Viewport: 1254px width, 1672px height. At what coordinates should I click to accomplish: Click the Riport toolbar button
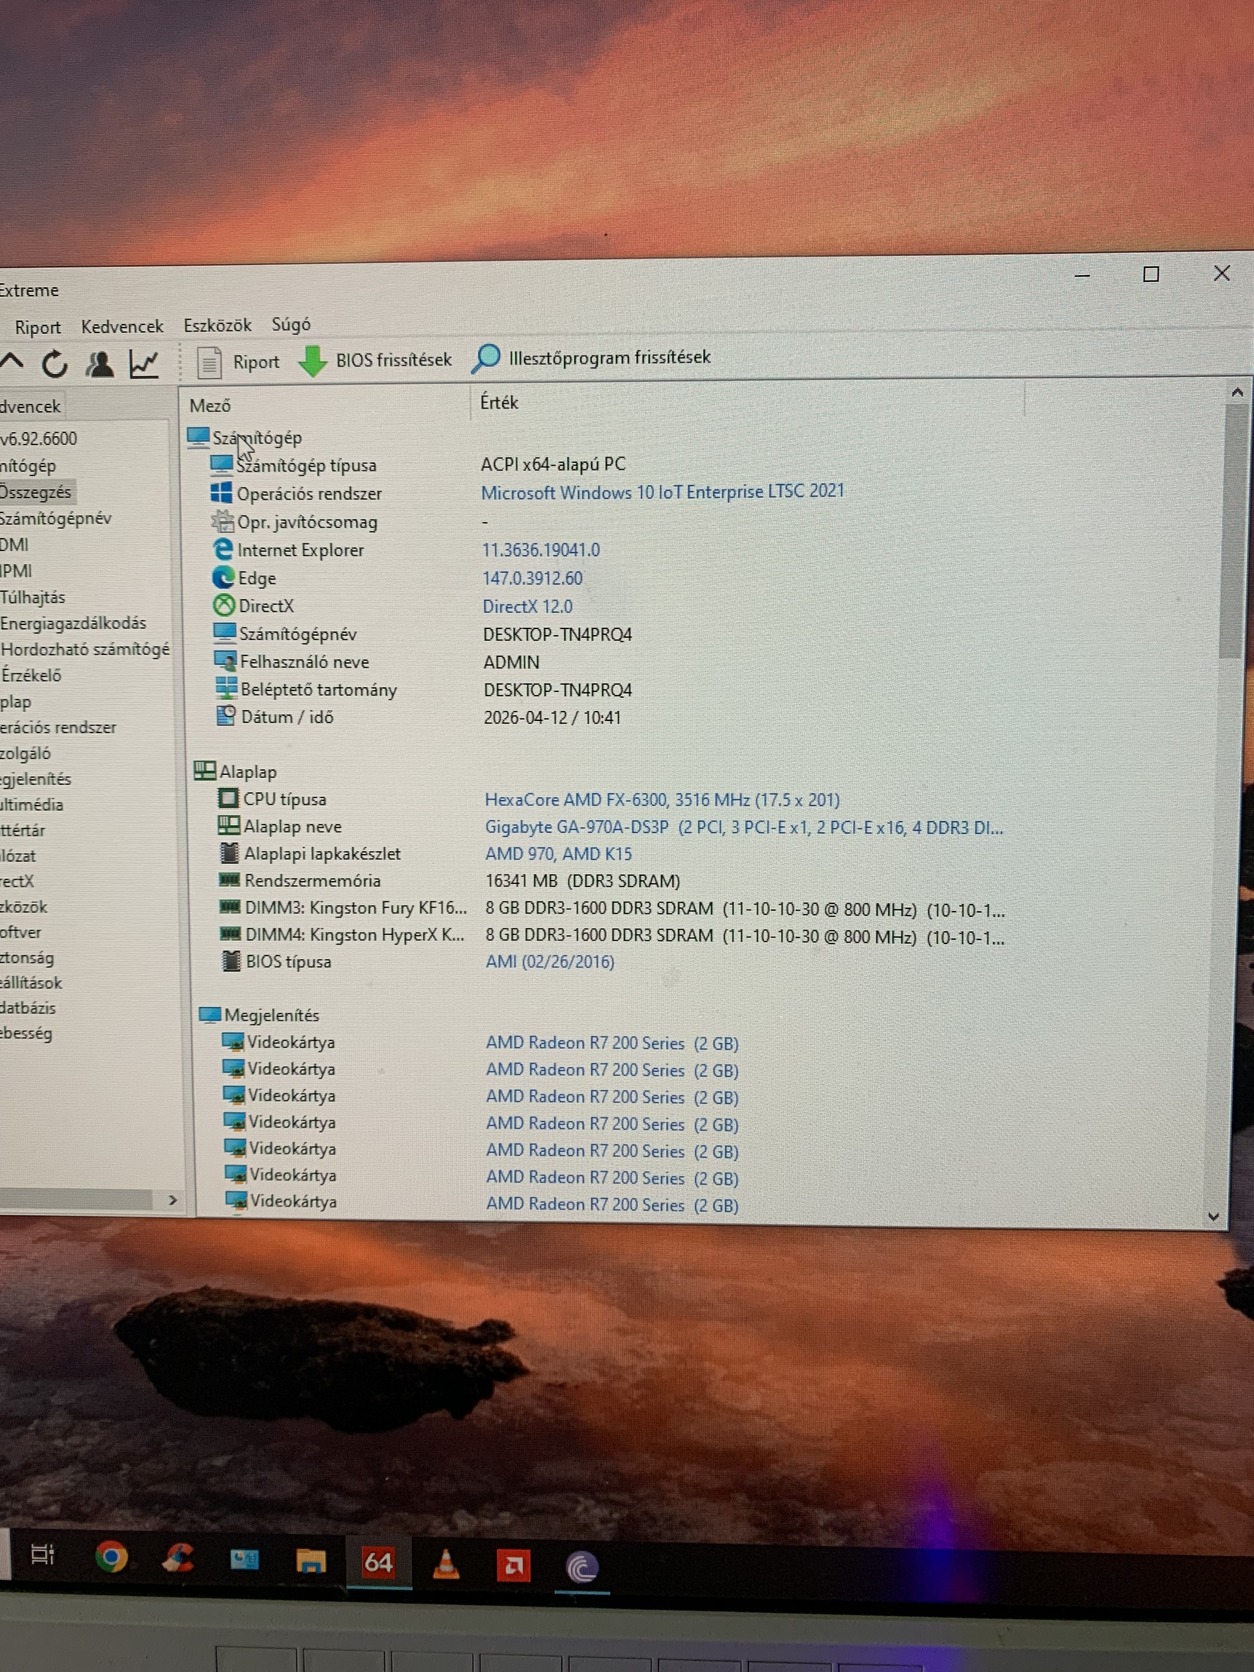tap(238, 362)
